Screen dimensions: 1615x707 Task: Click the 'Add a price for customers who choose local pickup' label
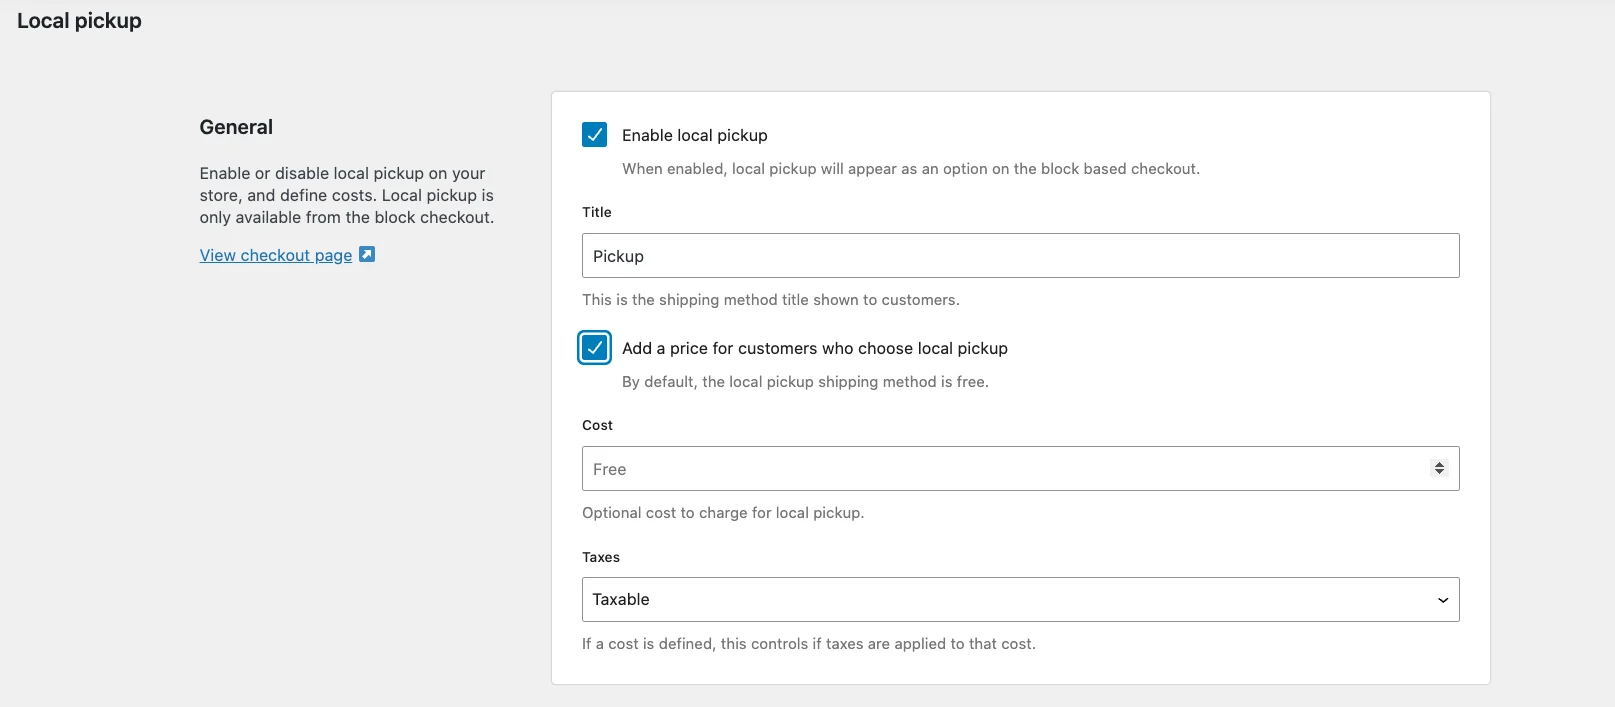pos(815,348)
